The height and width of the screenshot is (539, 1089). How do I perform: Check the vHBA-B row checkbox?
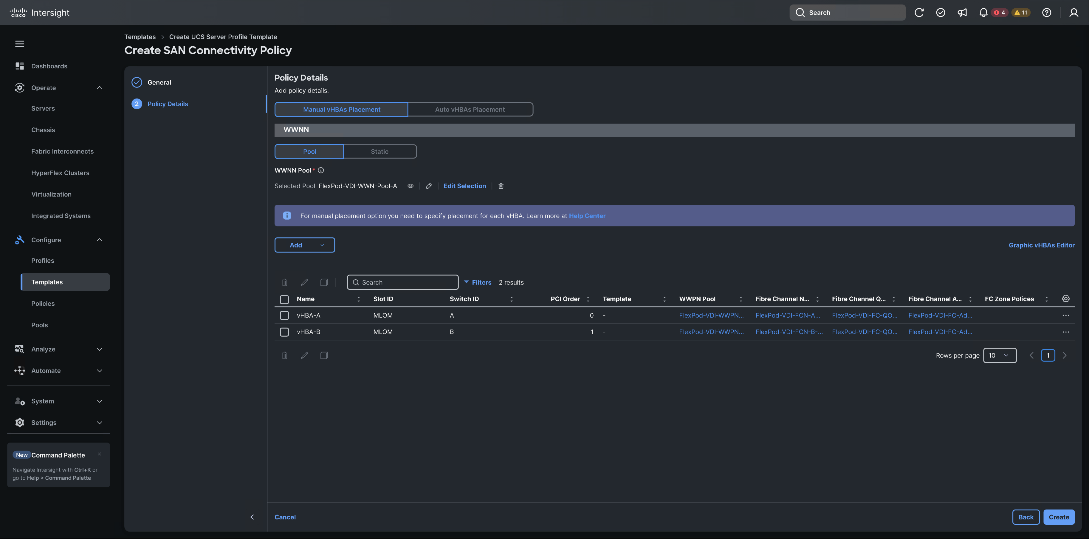(284, 332)
